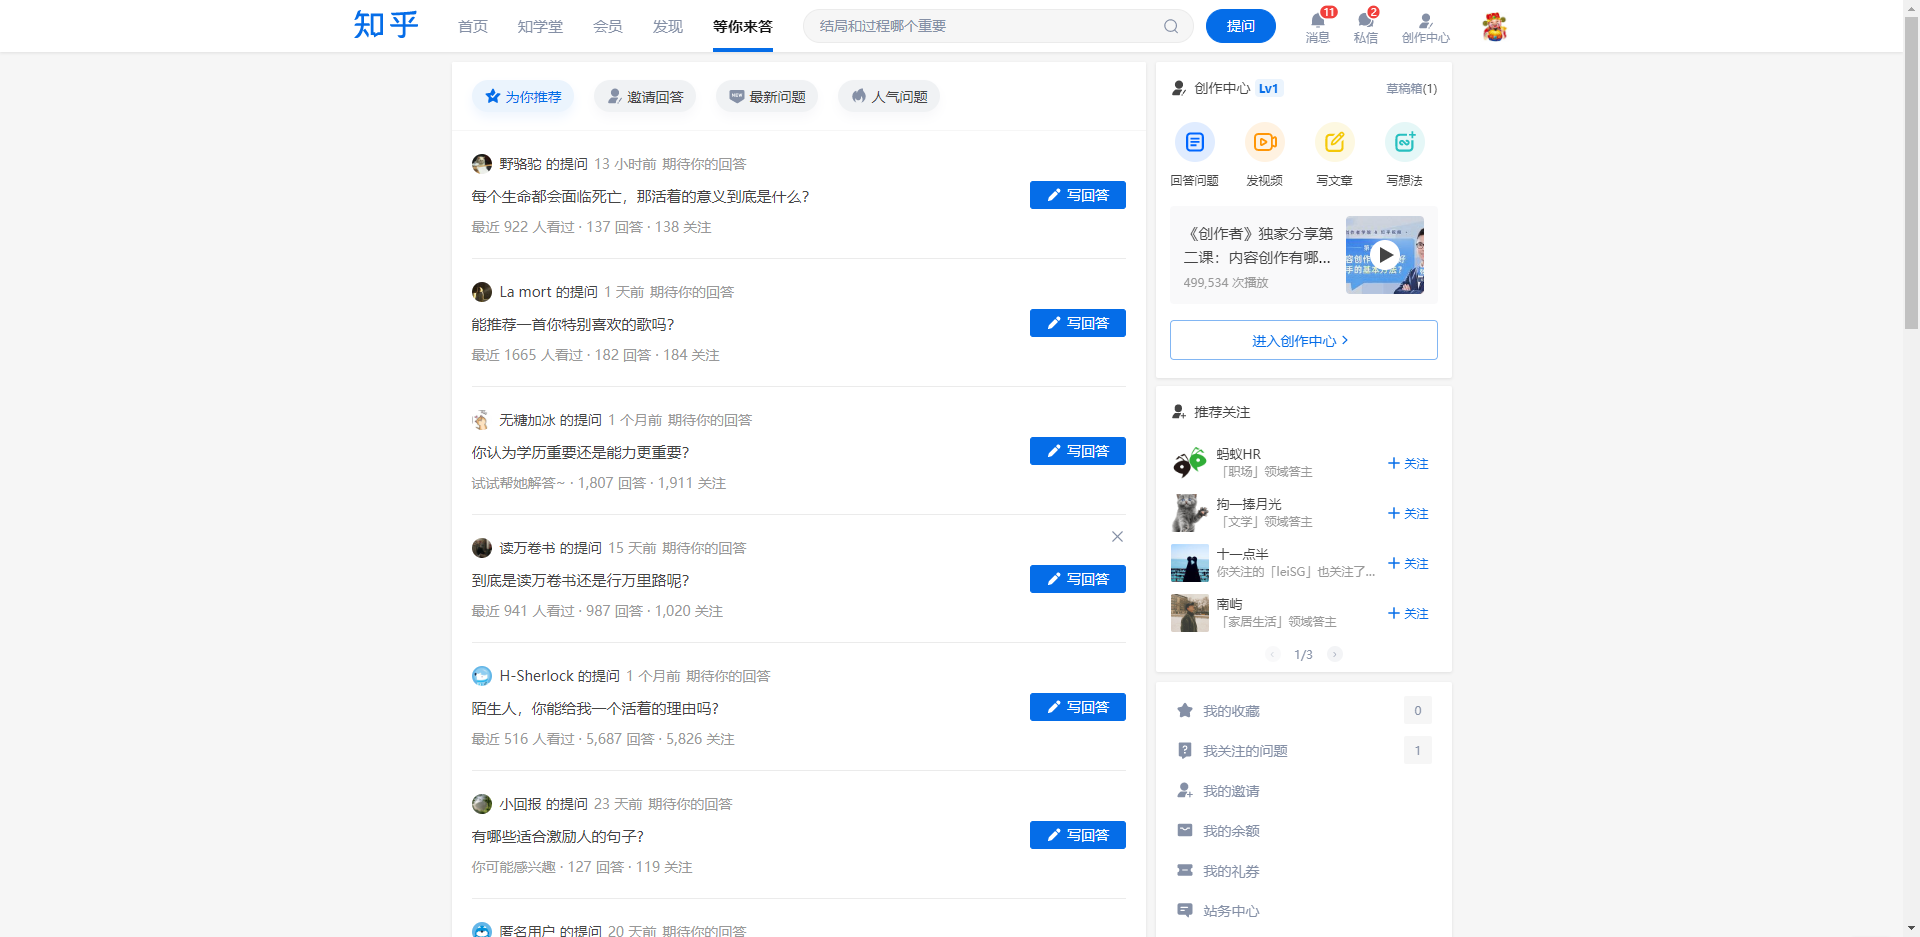Image resolution: width=1920 pixels, height=937 pixels.
Task: Open 南屿 avatar
Action: [x=1190, y=613]
